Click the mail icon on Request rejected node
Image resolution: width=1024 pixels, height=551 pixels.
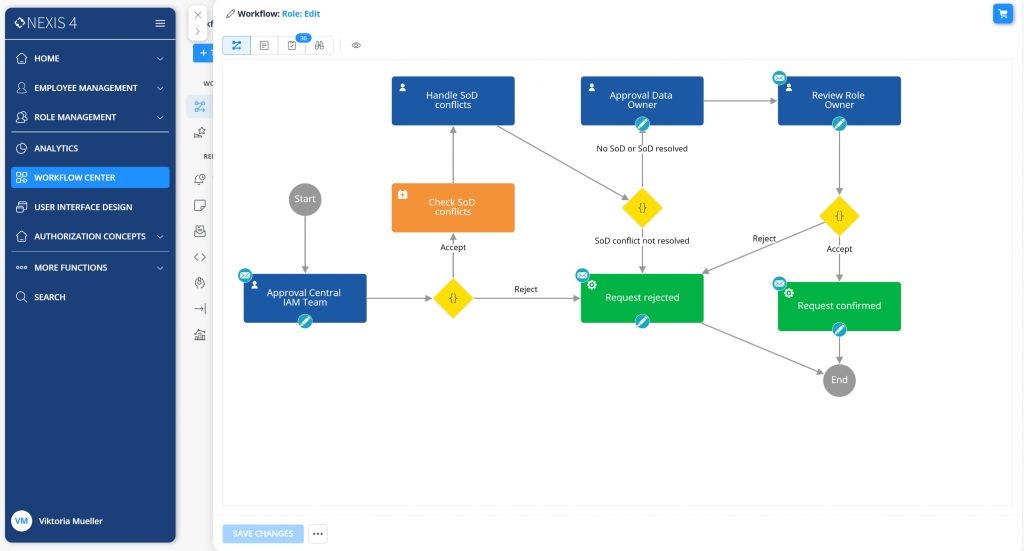pyautogui.click(x=582, y=275)
